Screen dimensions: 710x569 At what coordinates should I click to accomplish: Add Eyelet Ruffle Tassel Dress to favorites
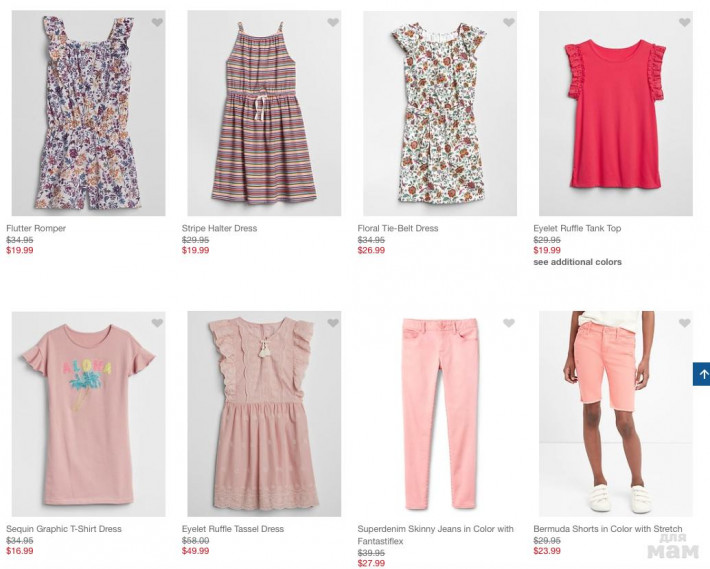333,323
